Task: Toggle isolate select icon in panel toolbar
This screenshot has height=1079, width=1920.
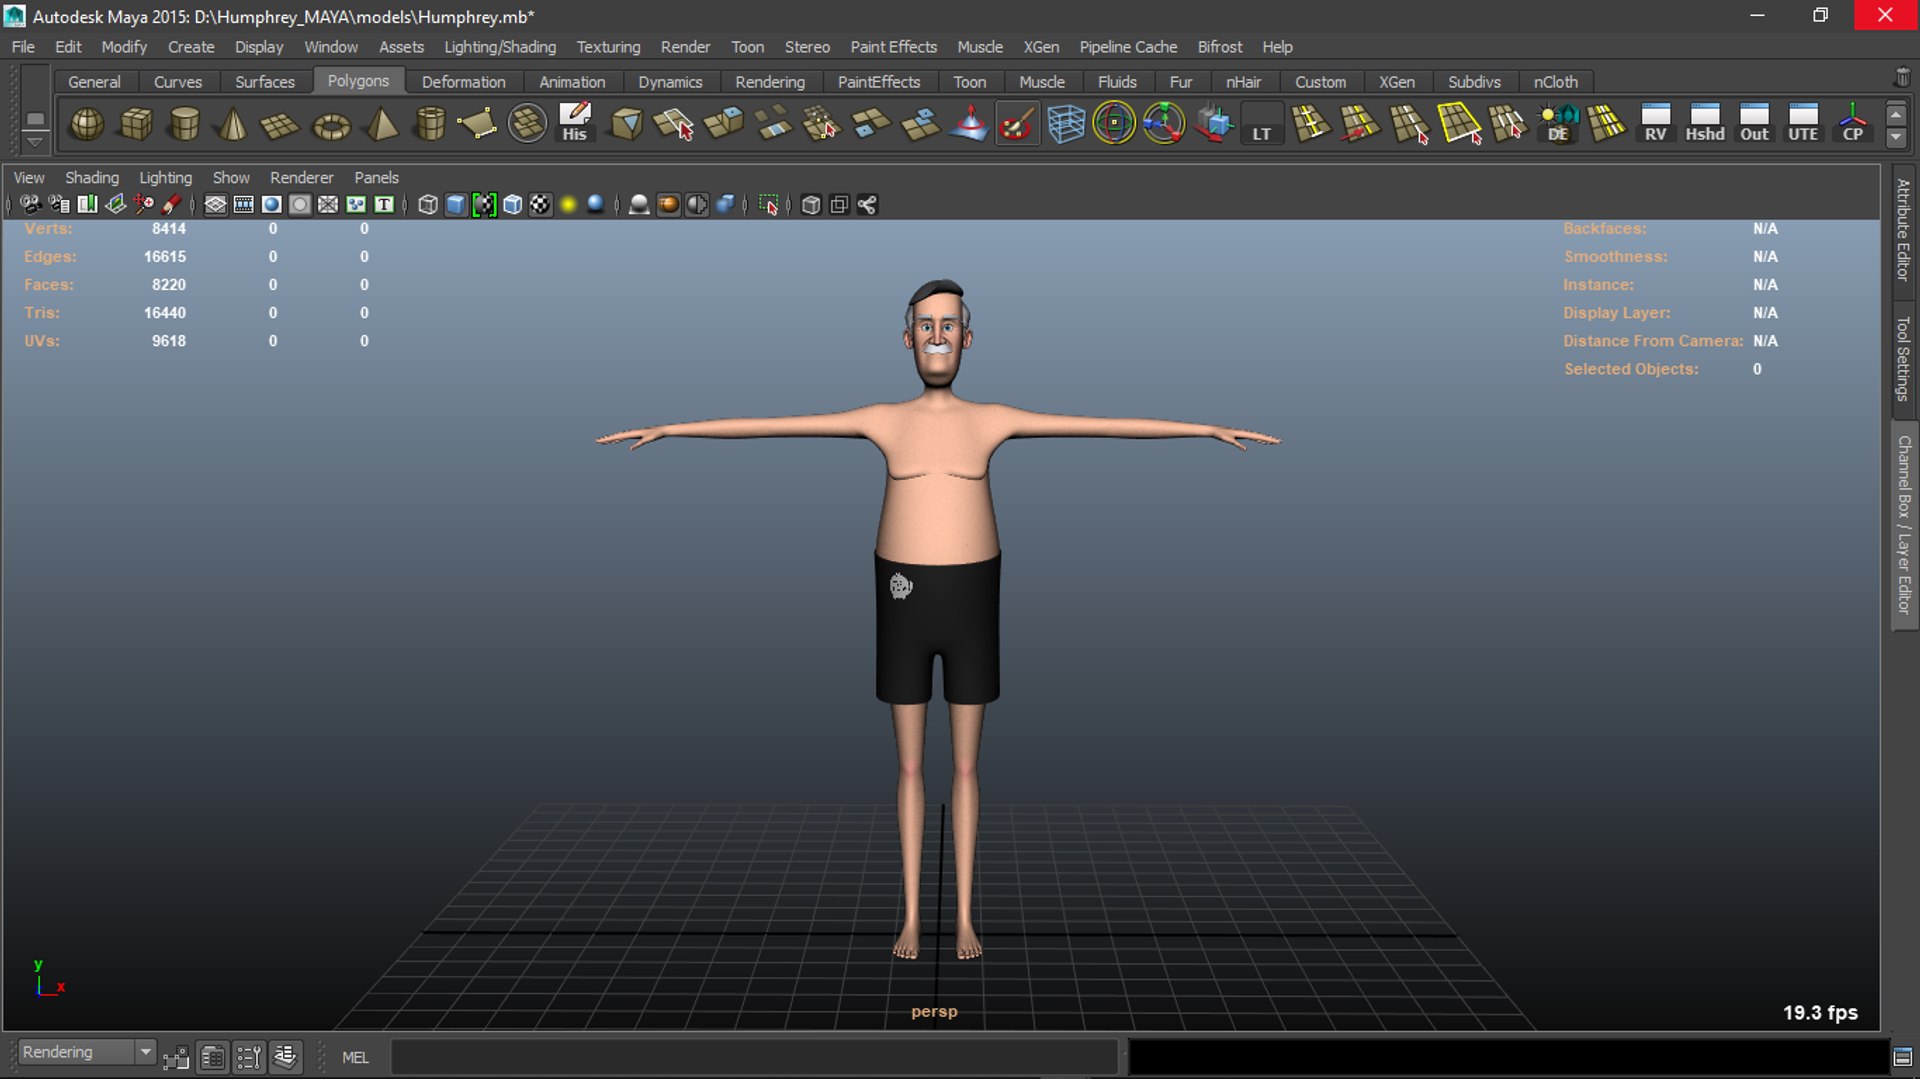Action: pos(768,205)
